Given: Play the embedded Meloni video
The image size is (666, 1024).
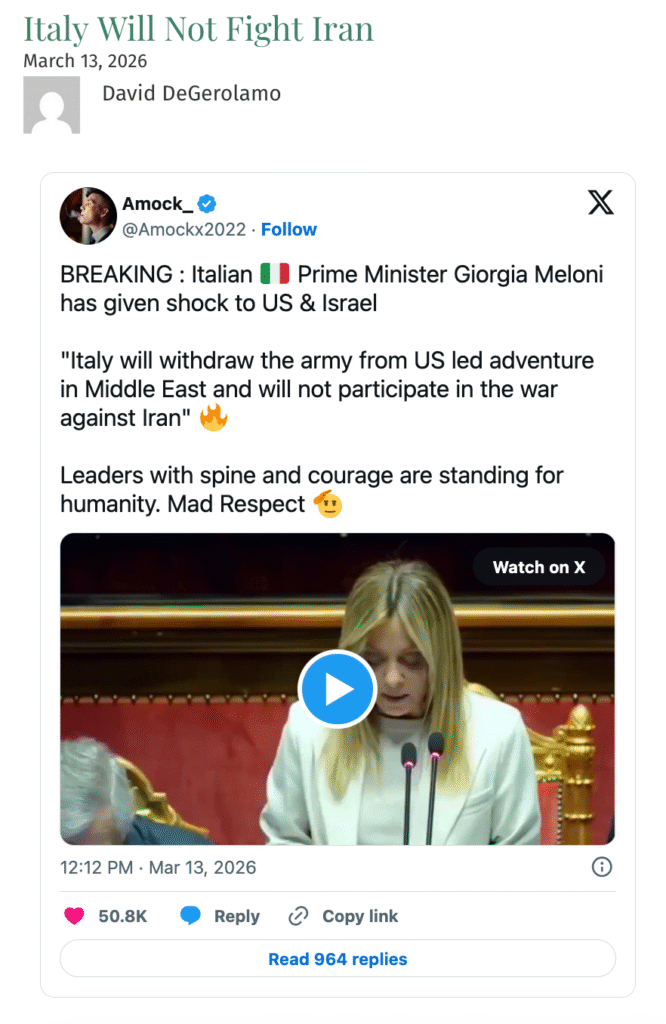Looking at the screenshot, I should 337,688.
